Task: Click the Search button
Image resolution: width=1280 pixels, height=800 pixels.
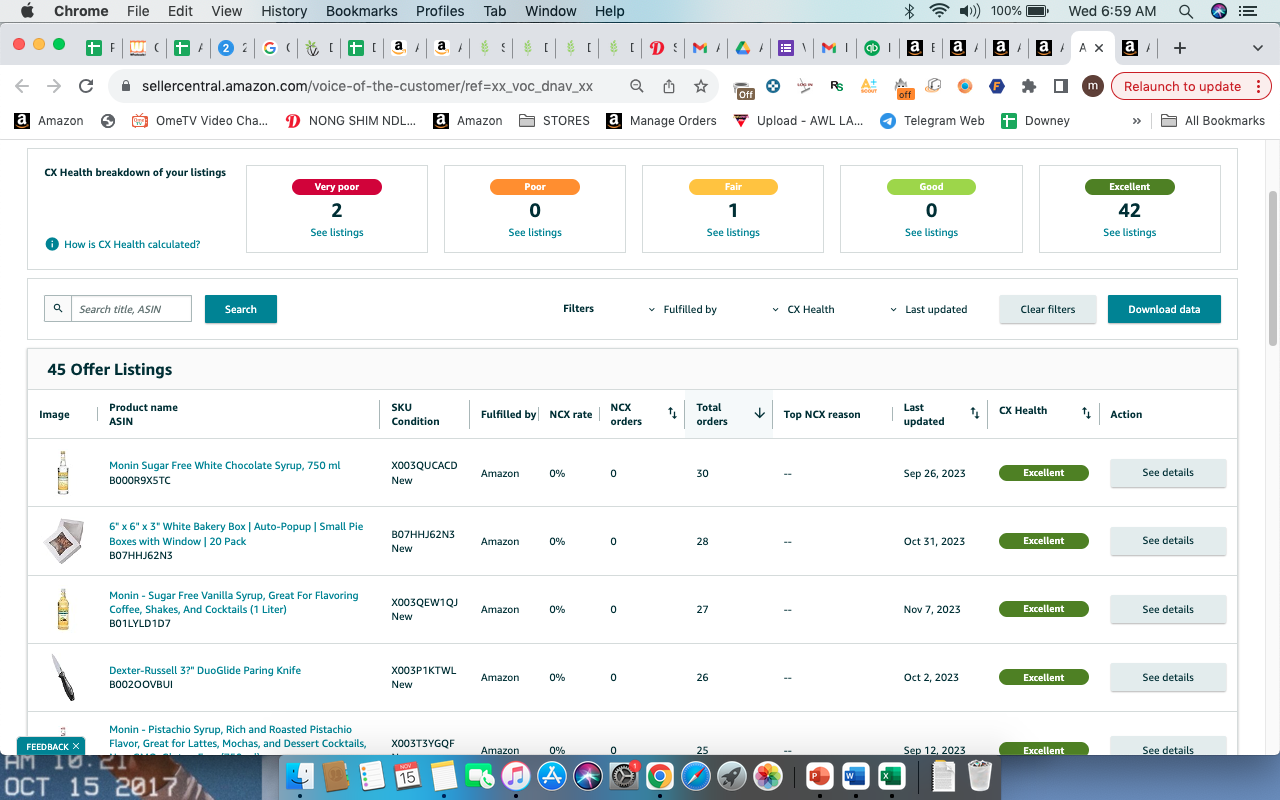Action: 241,309
